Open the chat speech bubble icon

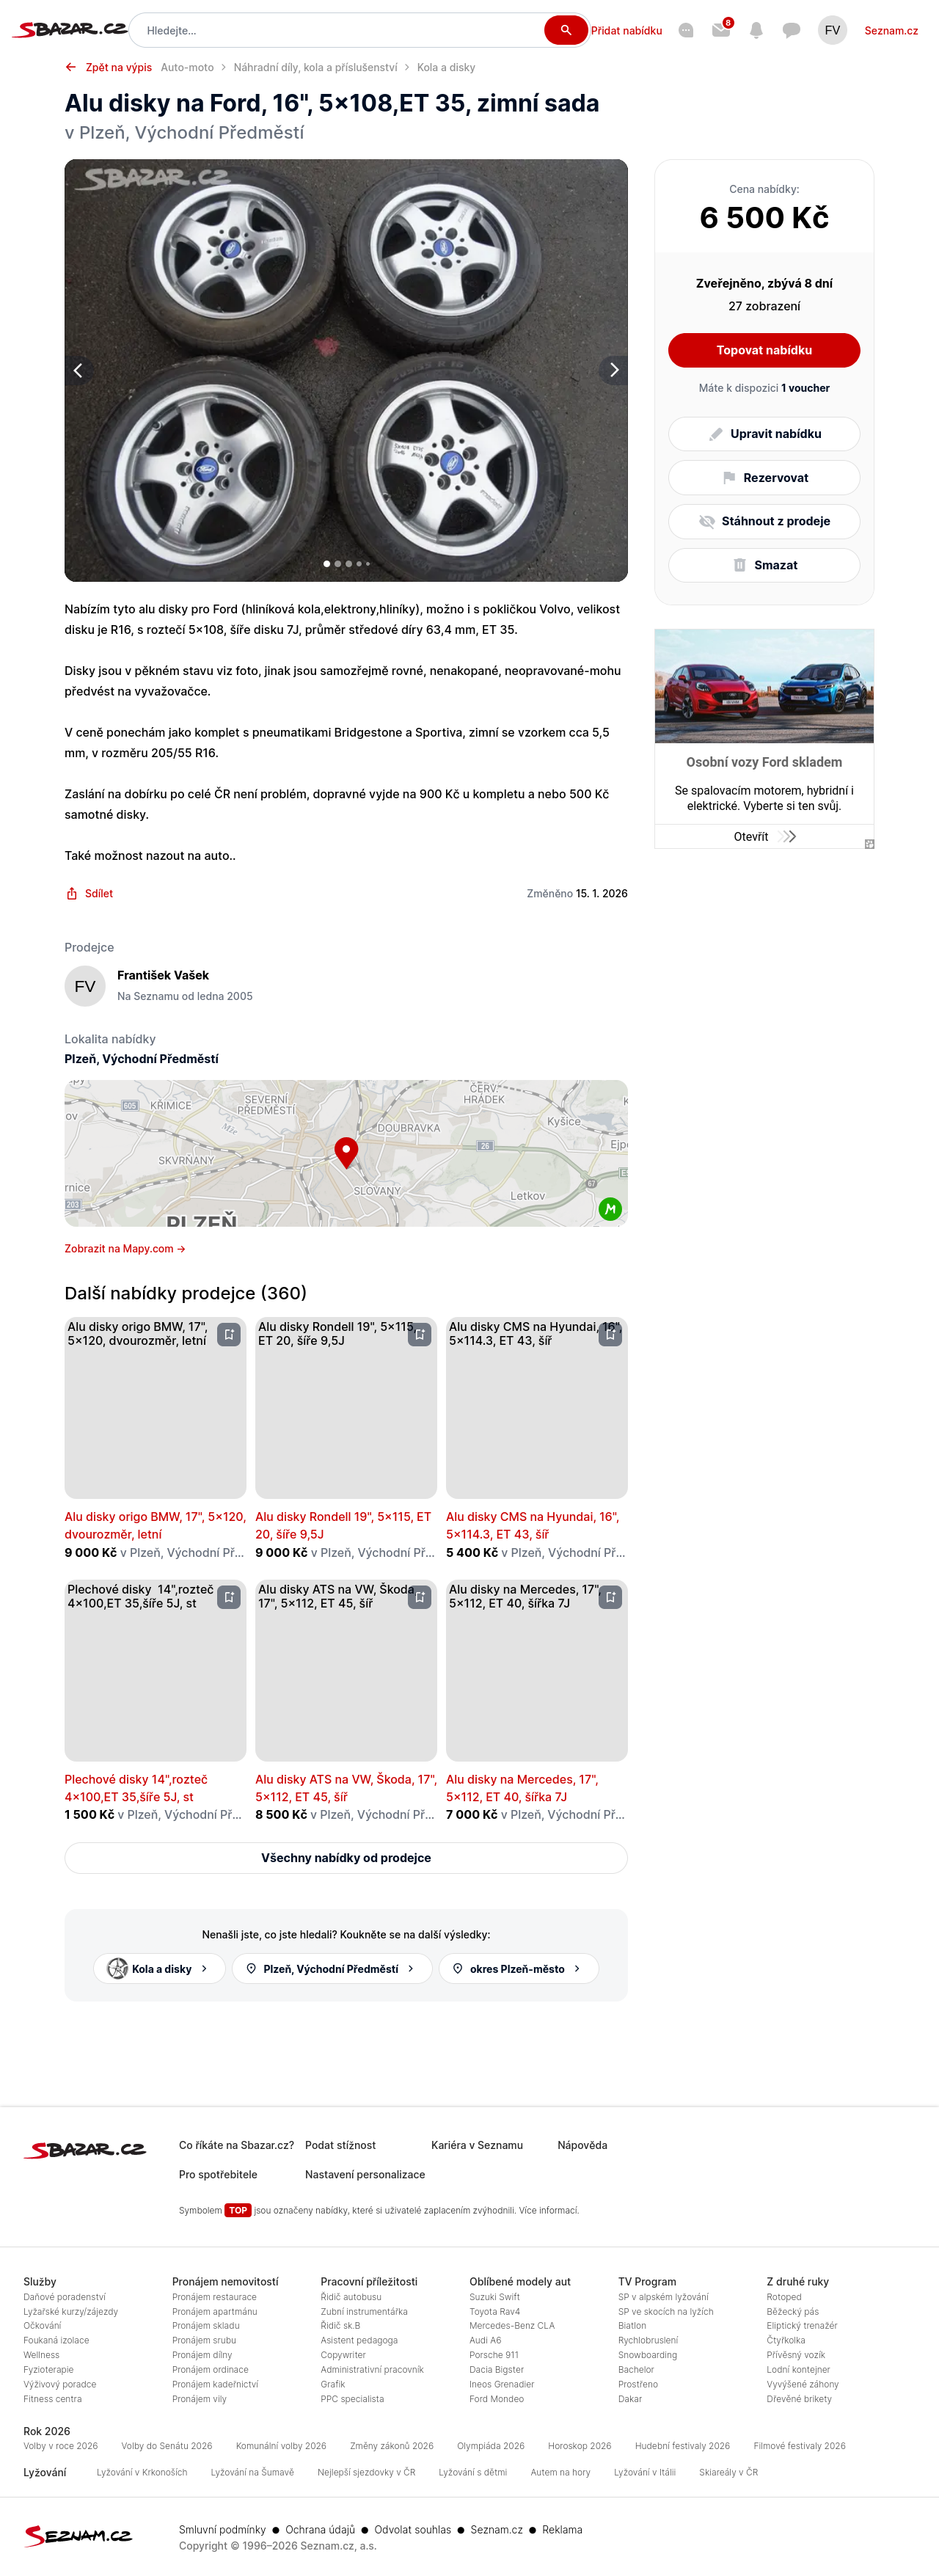point(791,30)
